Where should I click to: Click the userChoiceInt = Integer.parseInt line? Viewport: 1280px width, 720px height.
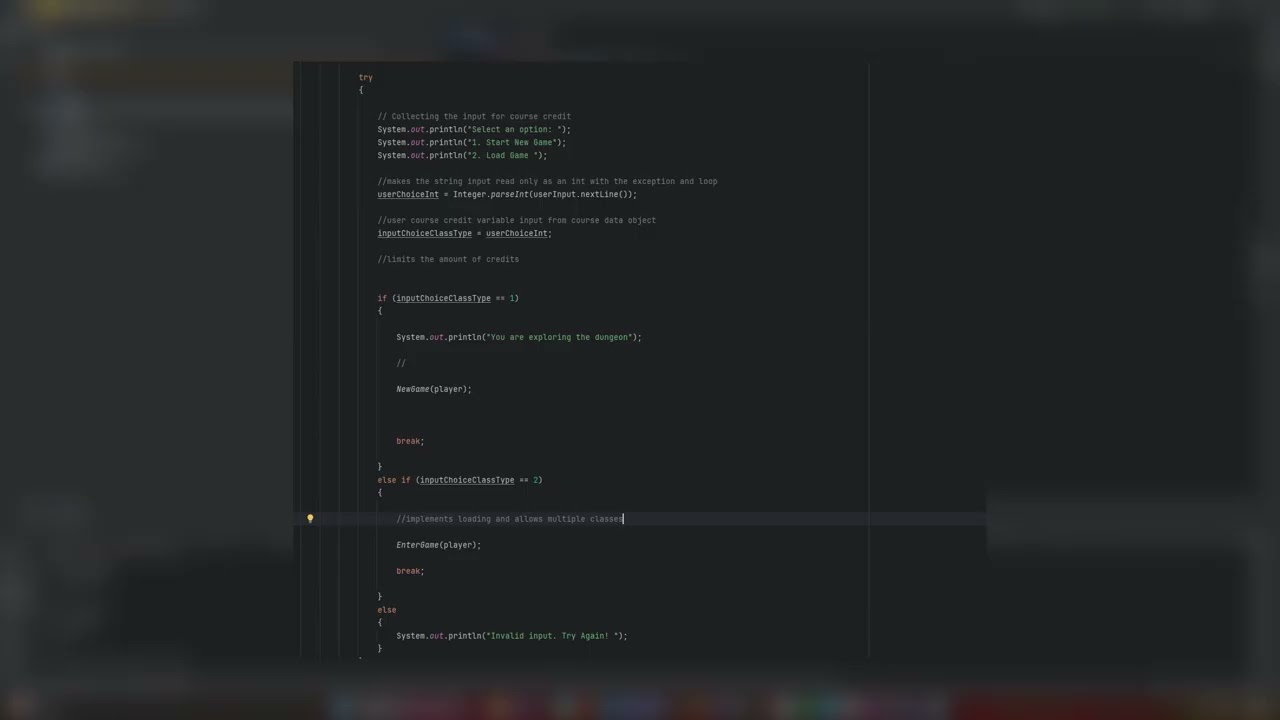pyautogui.click(x=507, y=194)
